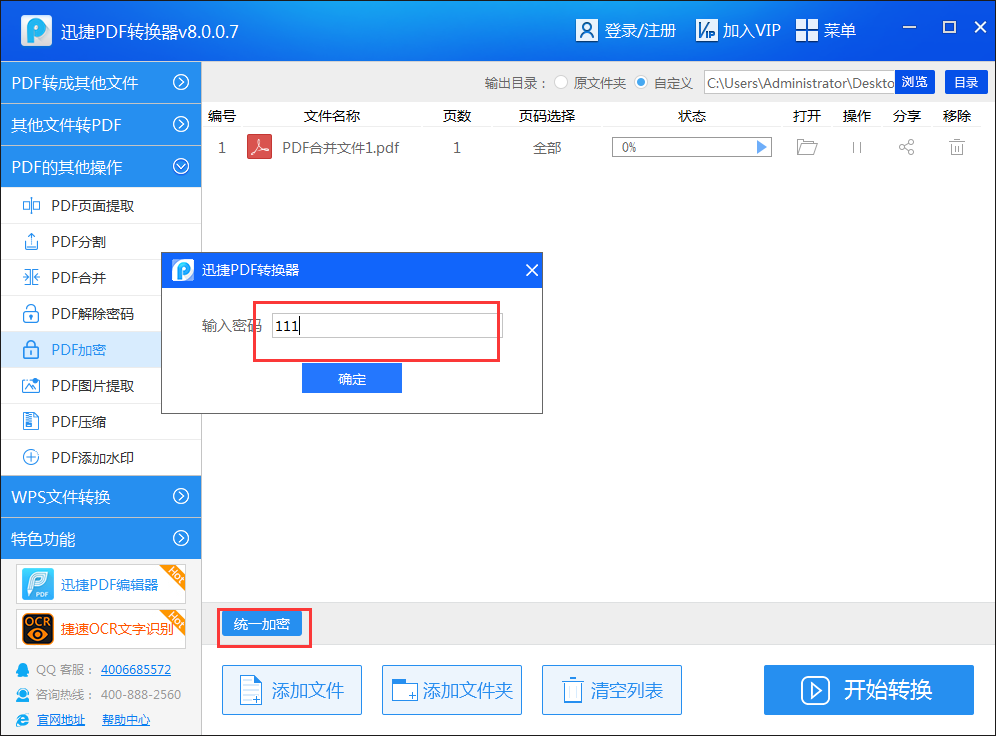Viewport: 996px width, 736px height.
Task: Pause operation icon for PDF合并文件1.pdf
Action: 856,147
